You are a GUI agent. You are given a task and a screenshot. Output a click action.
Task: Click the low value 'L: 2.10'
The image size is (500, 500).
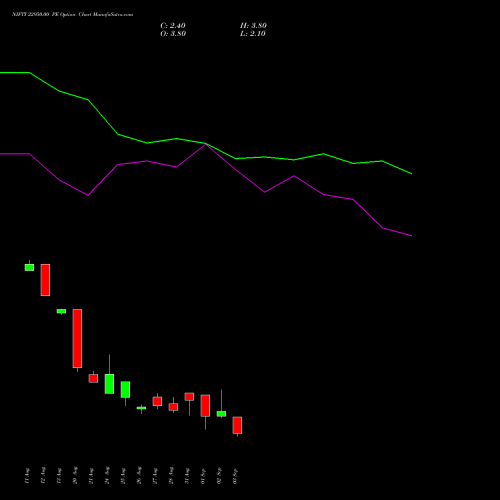click(x=253, y=34)
